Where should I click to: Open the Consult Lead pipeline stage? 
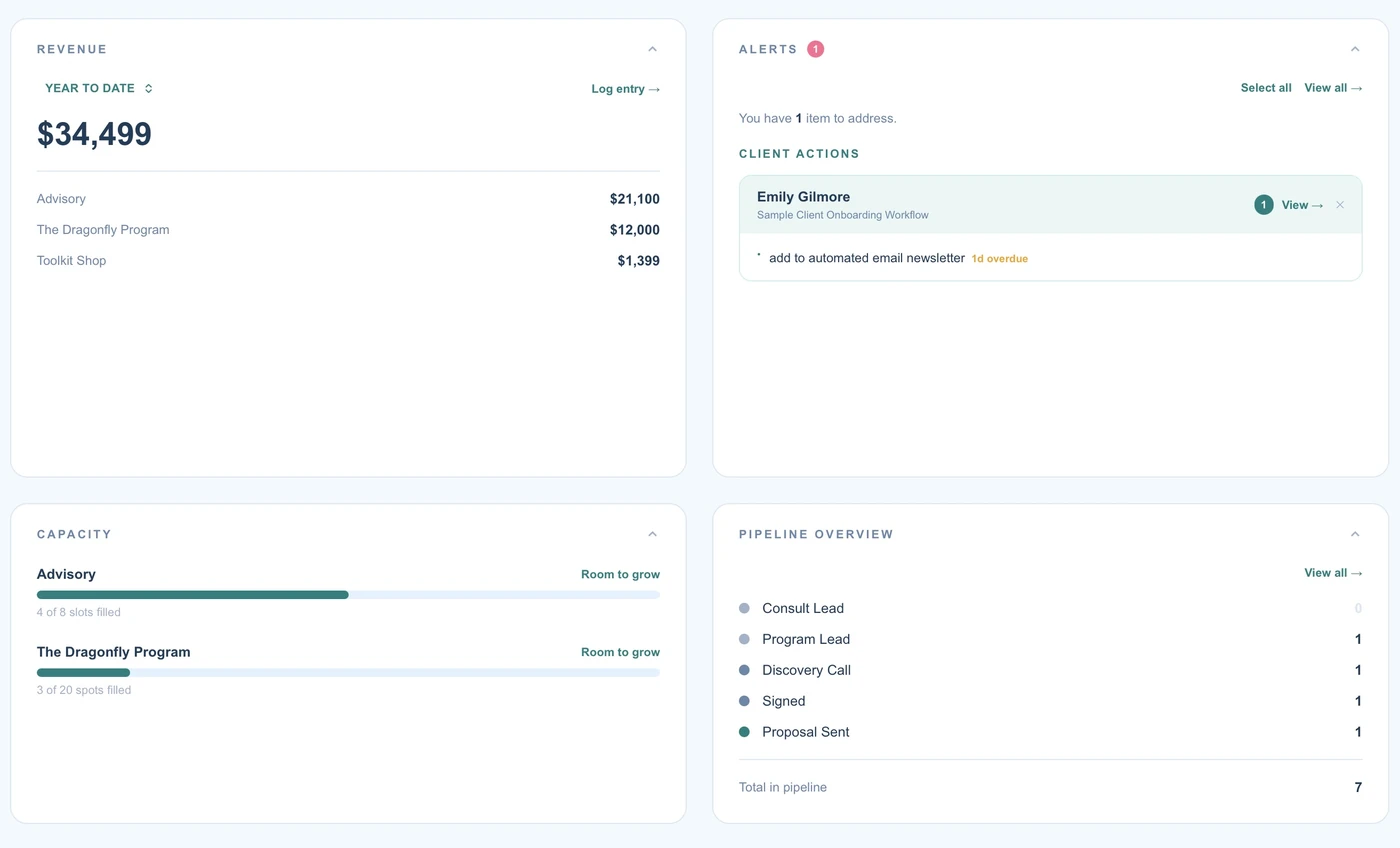1050,608
